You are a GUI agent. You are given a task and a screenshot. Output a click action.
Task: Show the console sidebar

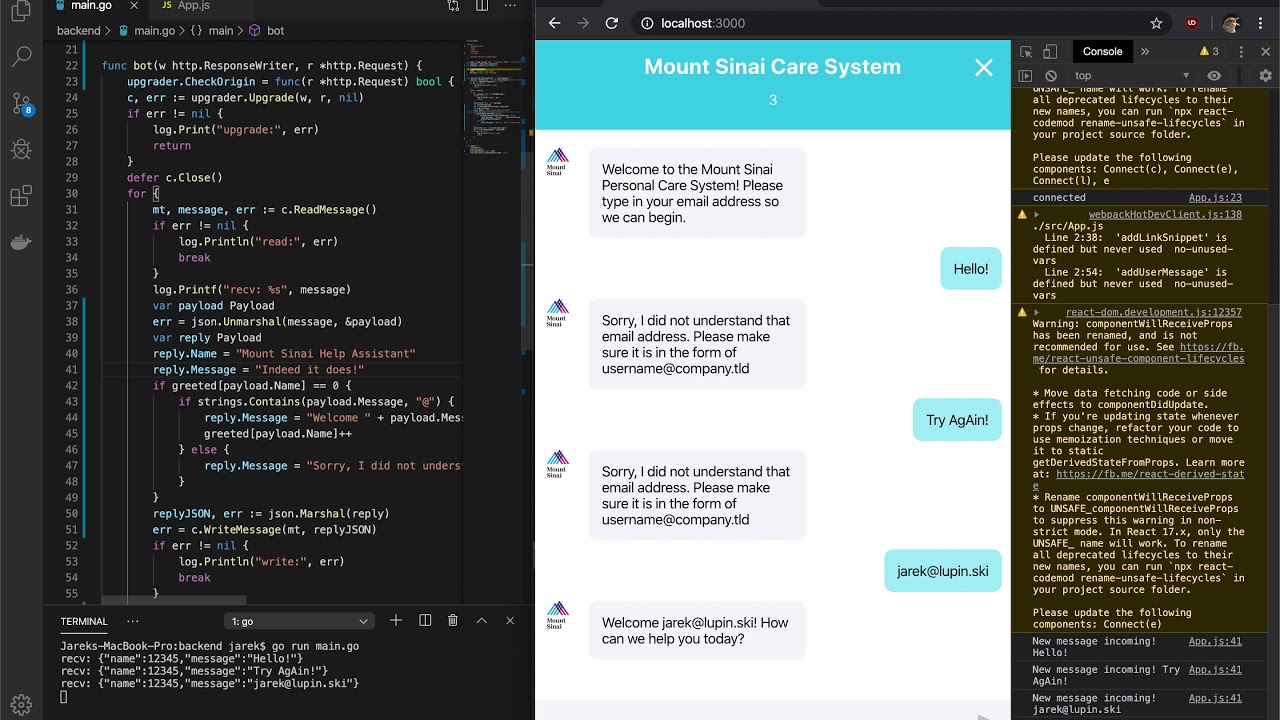(1025, 76)
